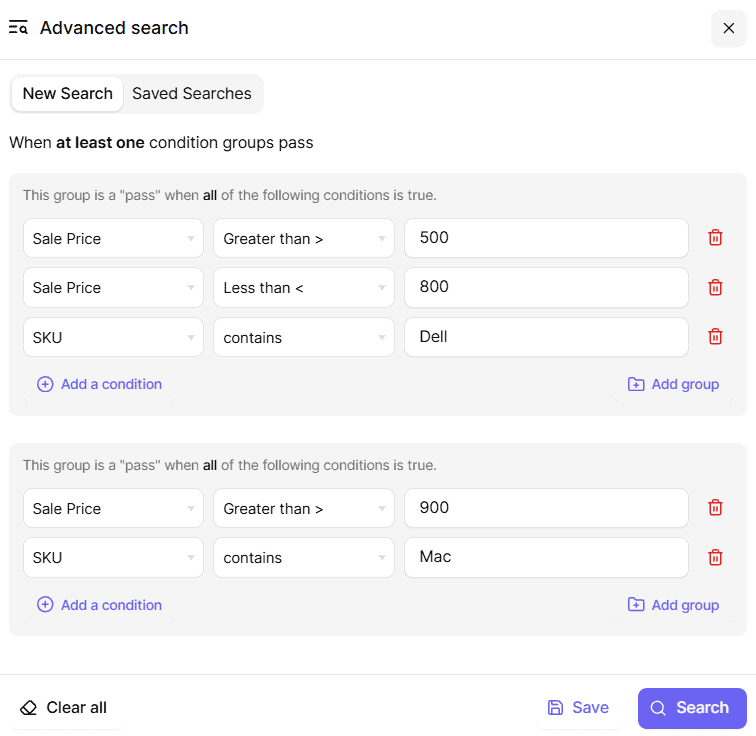Viewport: 756px width, 736px height.
Task: Delete the SKU contains Mac condition
Action: (715, 557)
